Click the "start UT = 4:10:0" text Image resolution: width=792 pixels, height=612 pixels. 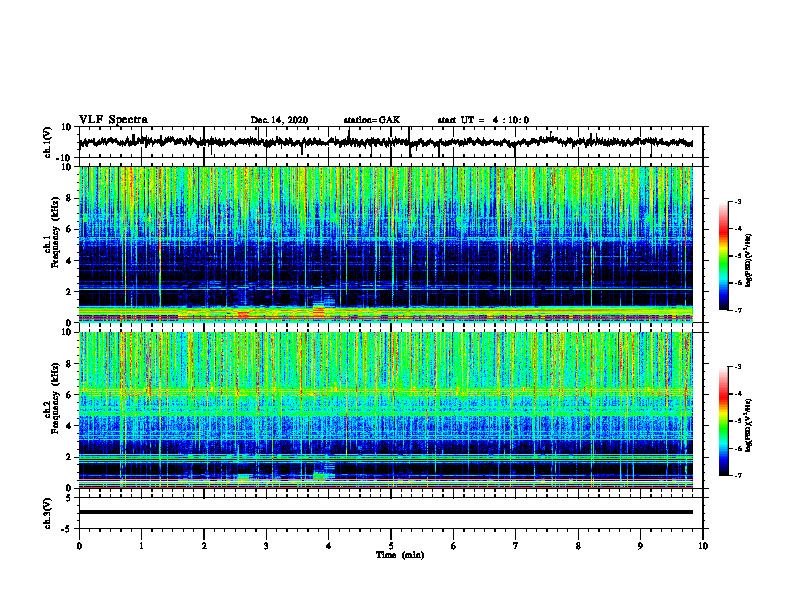click(483, 120)
